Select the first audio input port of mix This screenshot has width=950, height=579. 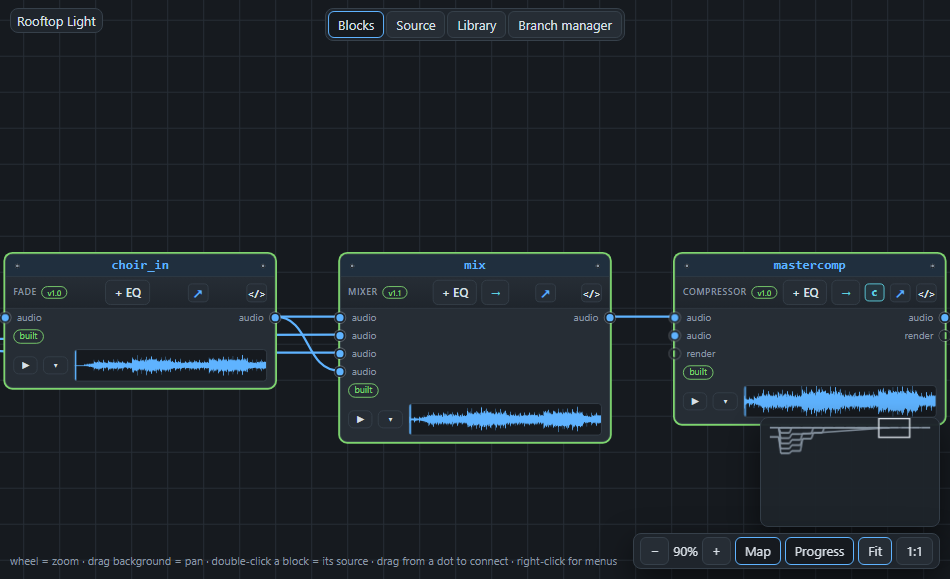tap(340, 317)
